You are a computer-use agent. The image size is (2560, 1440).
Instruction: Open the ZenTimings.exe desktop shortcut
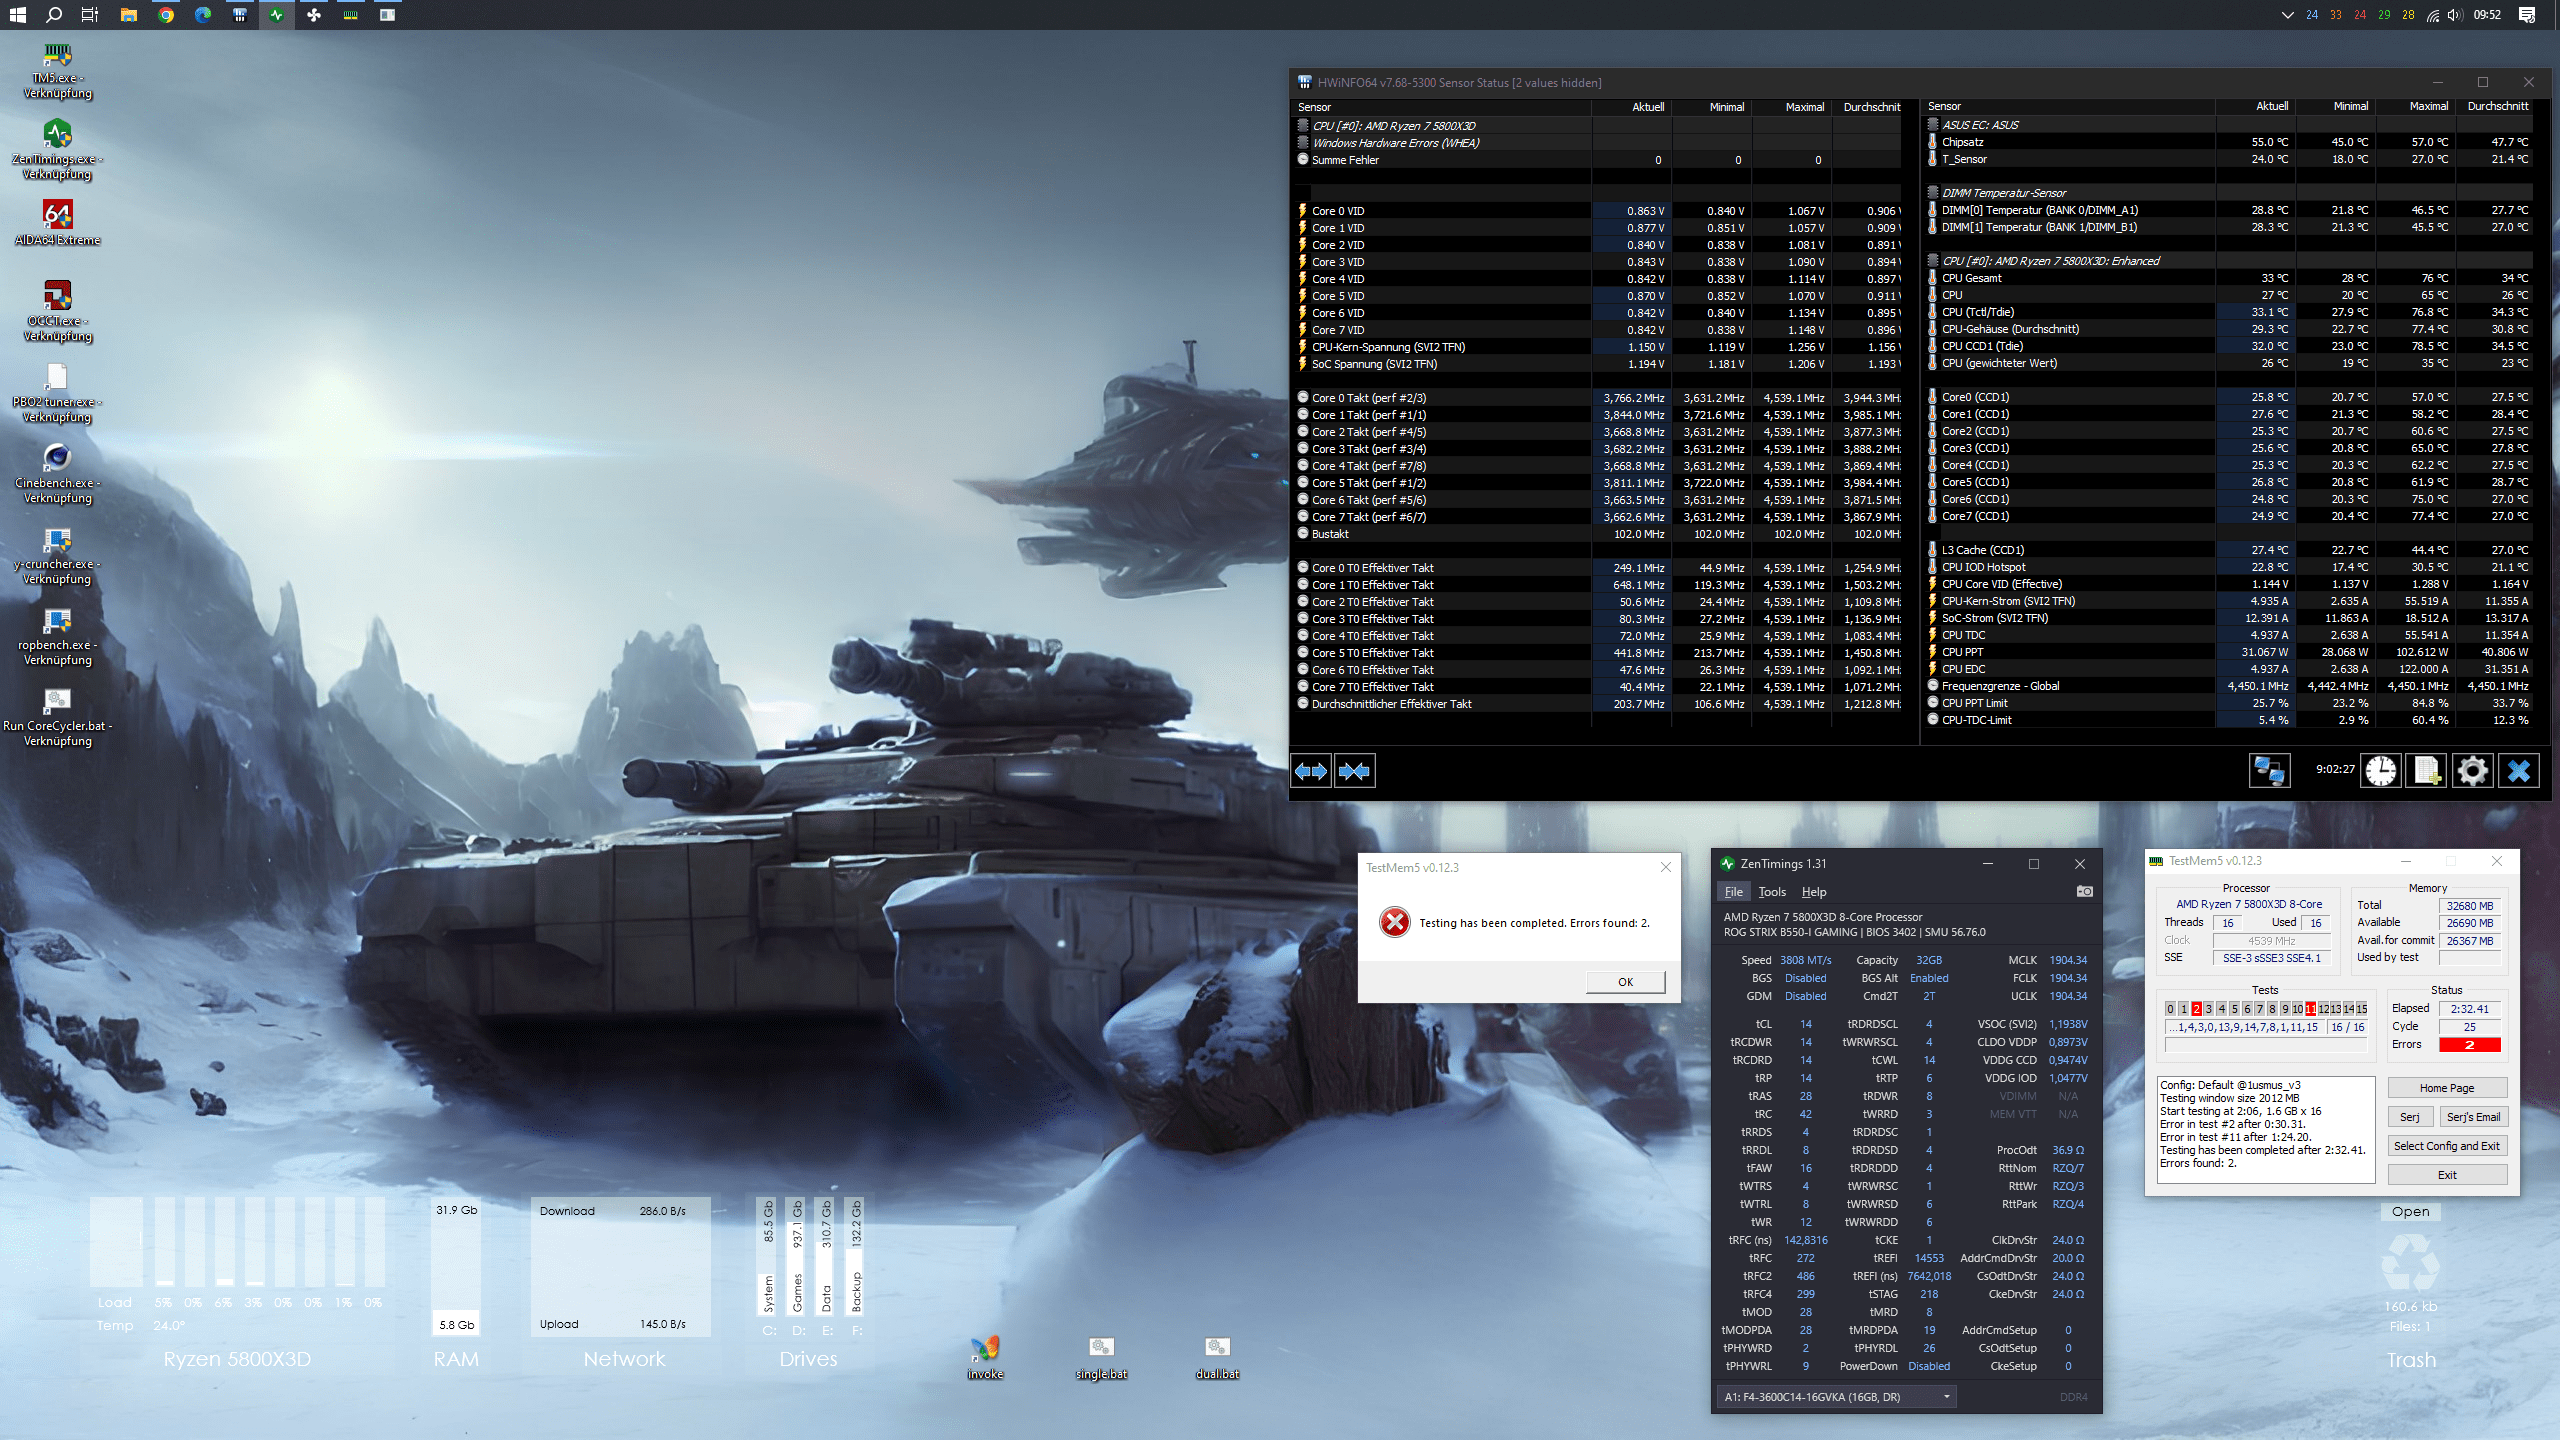click(57, 150)
